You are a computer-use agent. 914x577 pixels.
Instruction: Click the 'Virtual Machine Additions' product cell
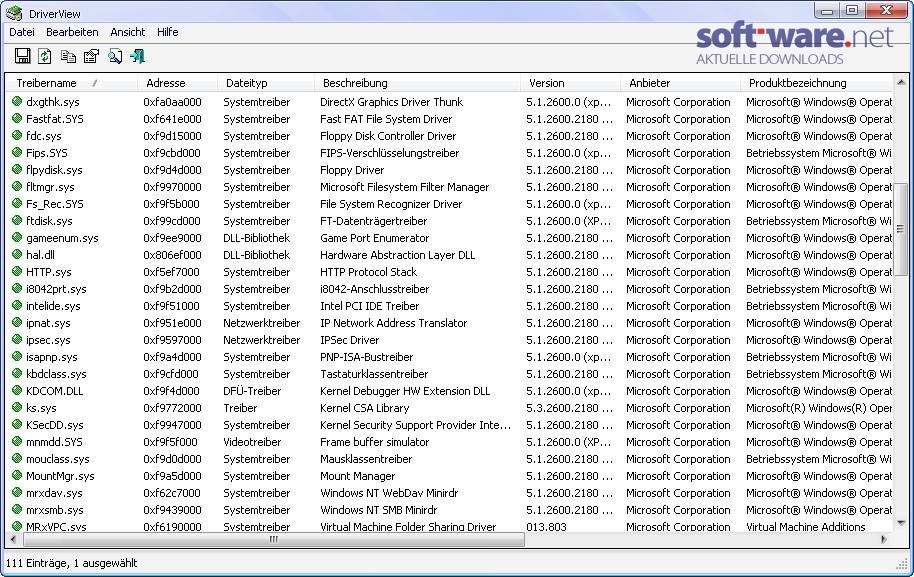point(806,526)
